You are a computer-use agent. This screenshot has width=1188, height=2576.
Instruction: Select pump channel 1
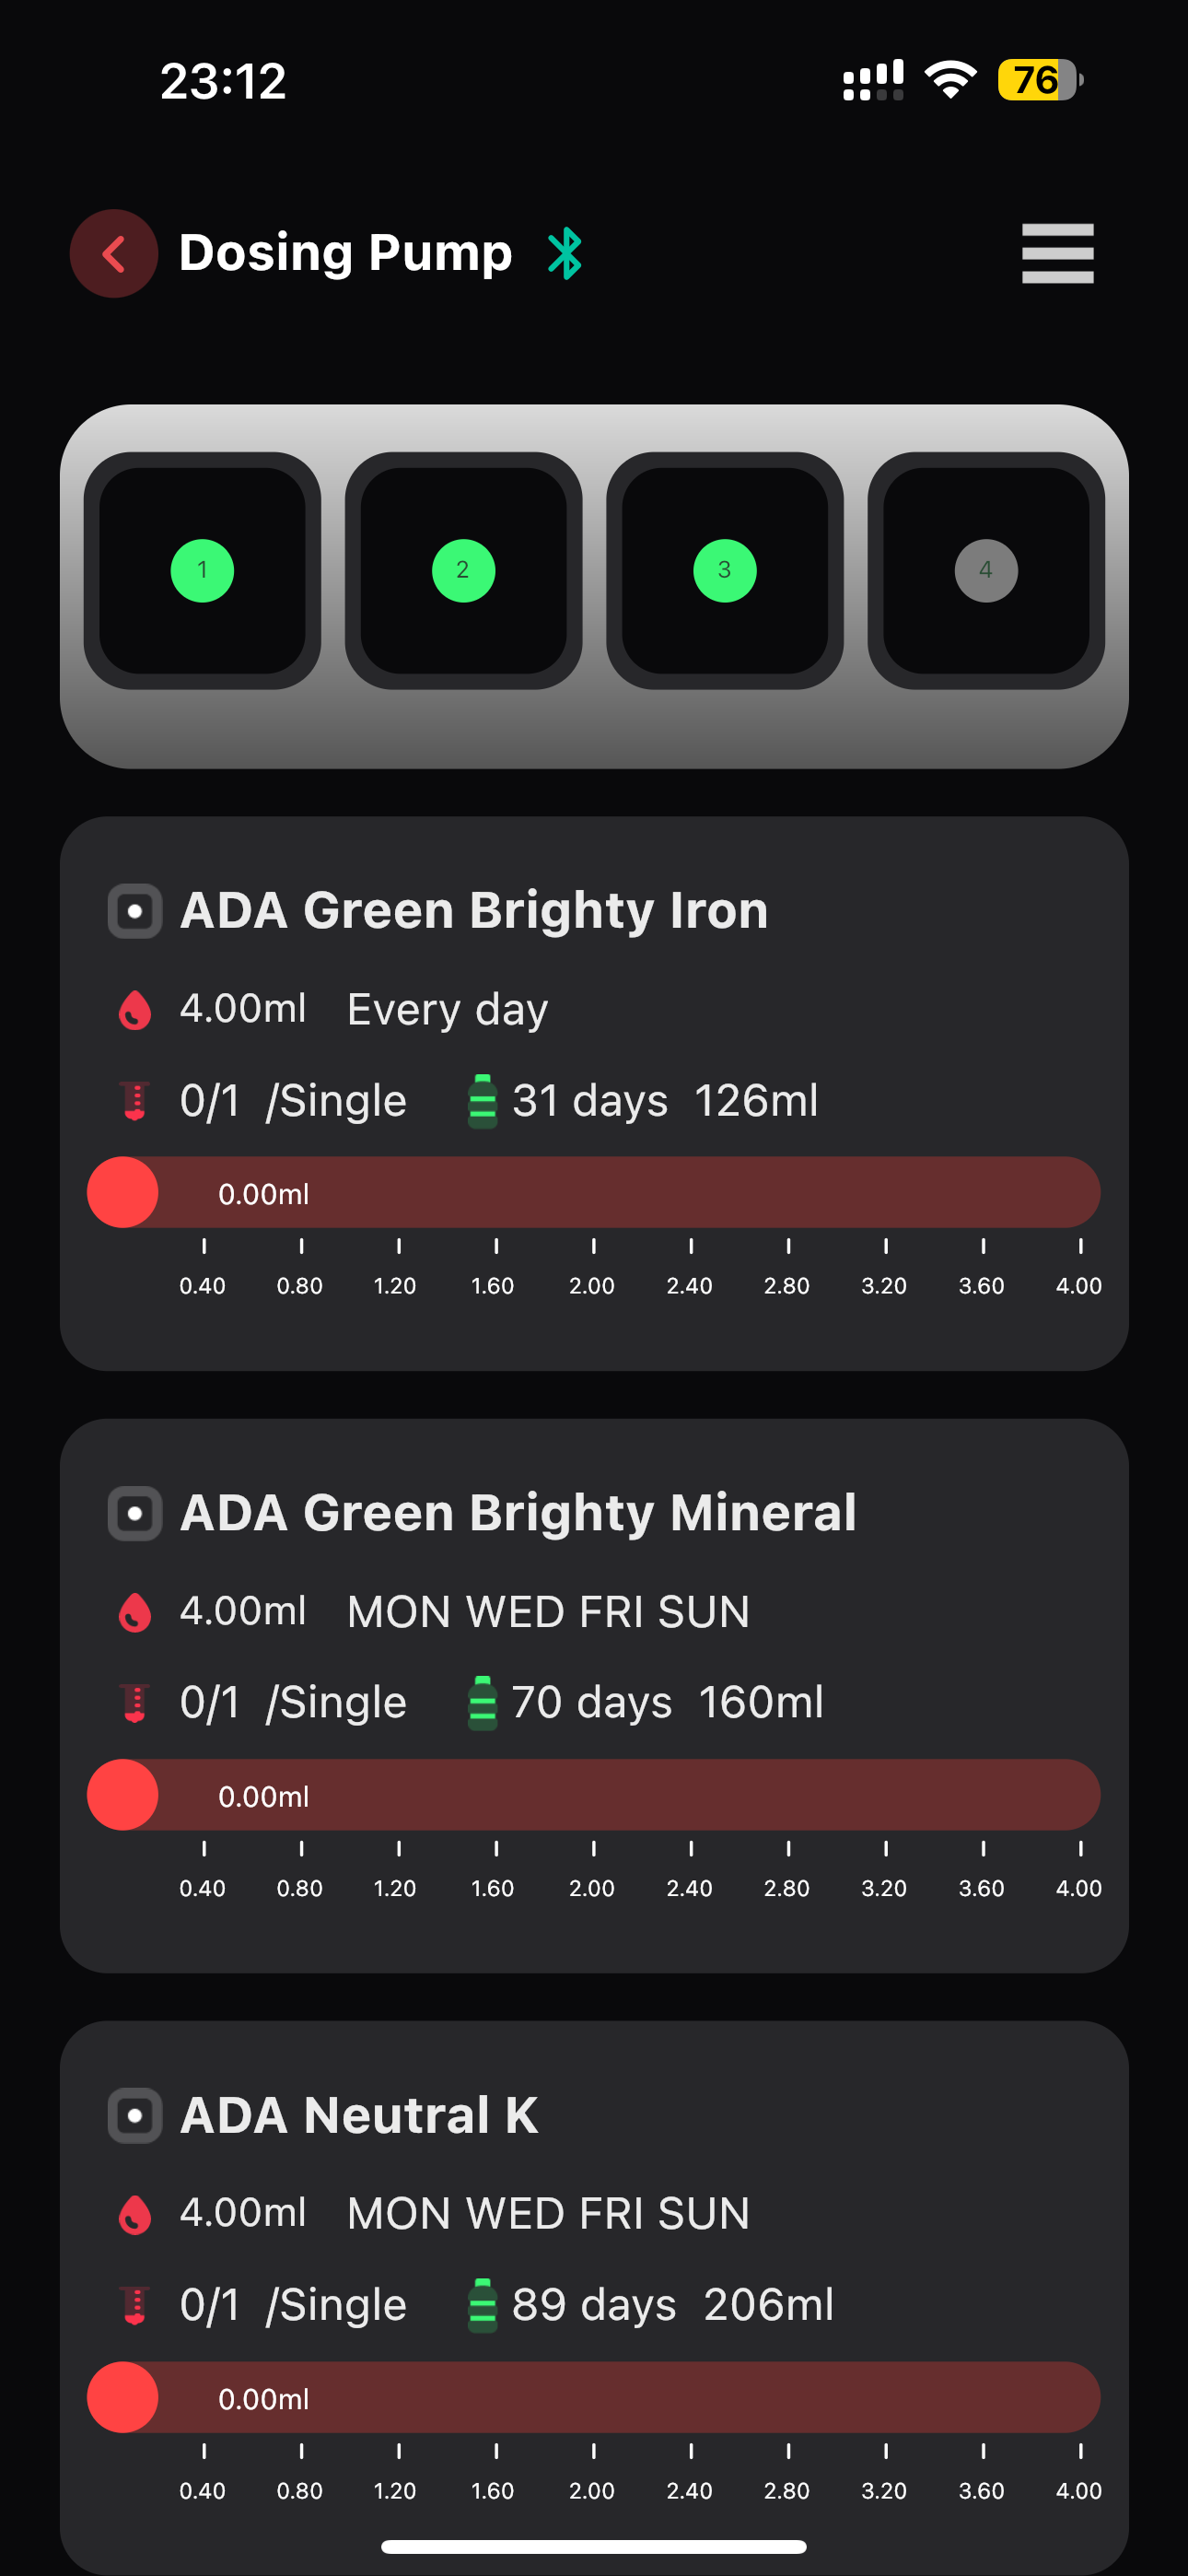(202, 570)
